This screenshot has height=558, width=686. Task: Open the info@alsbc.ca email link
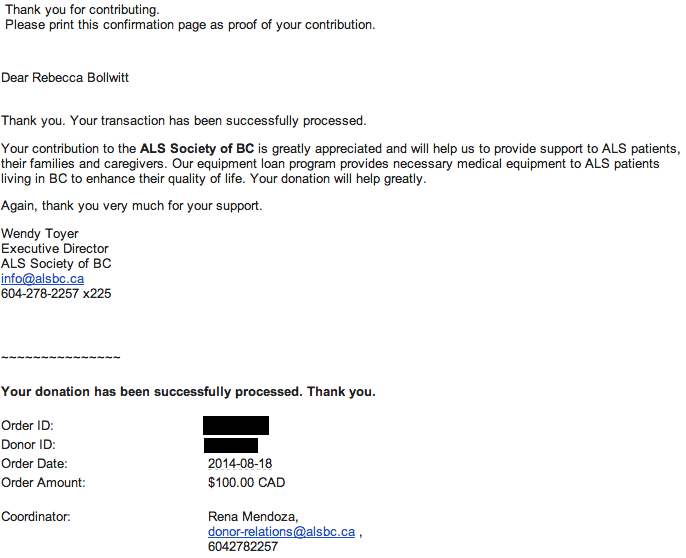click(42, 279)
